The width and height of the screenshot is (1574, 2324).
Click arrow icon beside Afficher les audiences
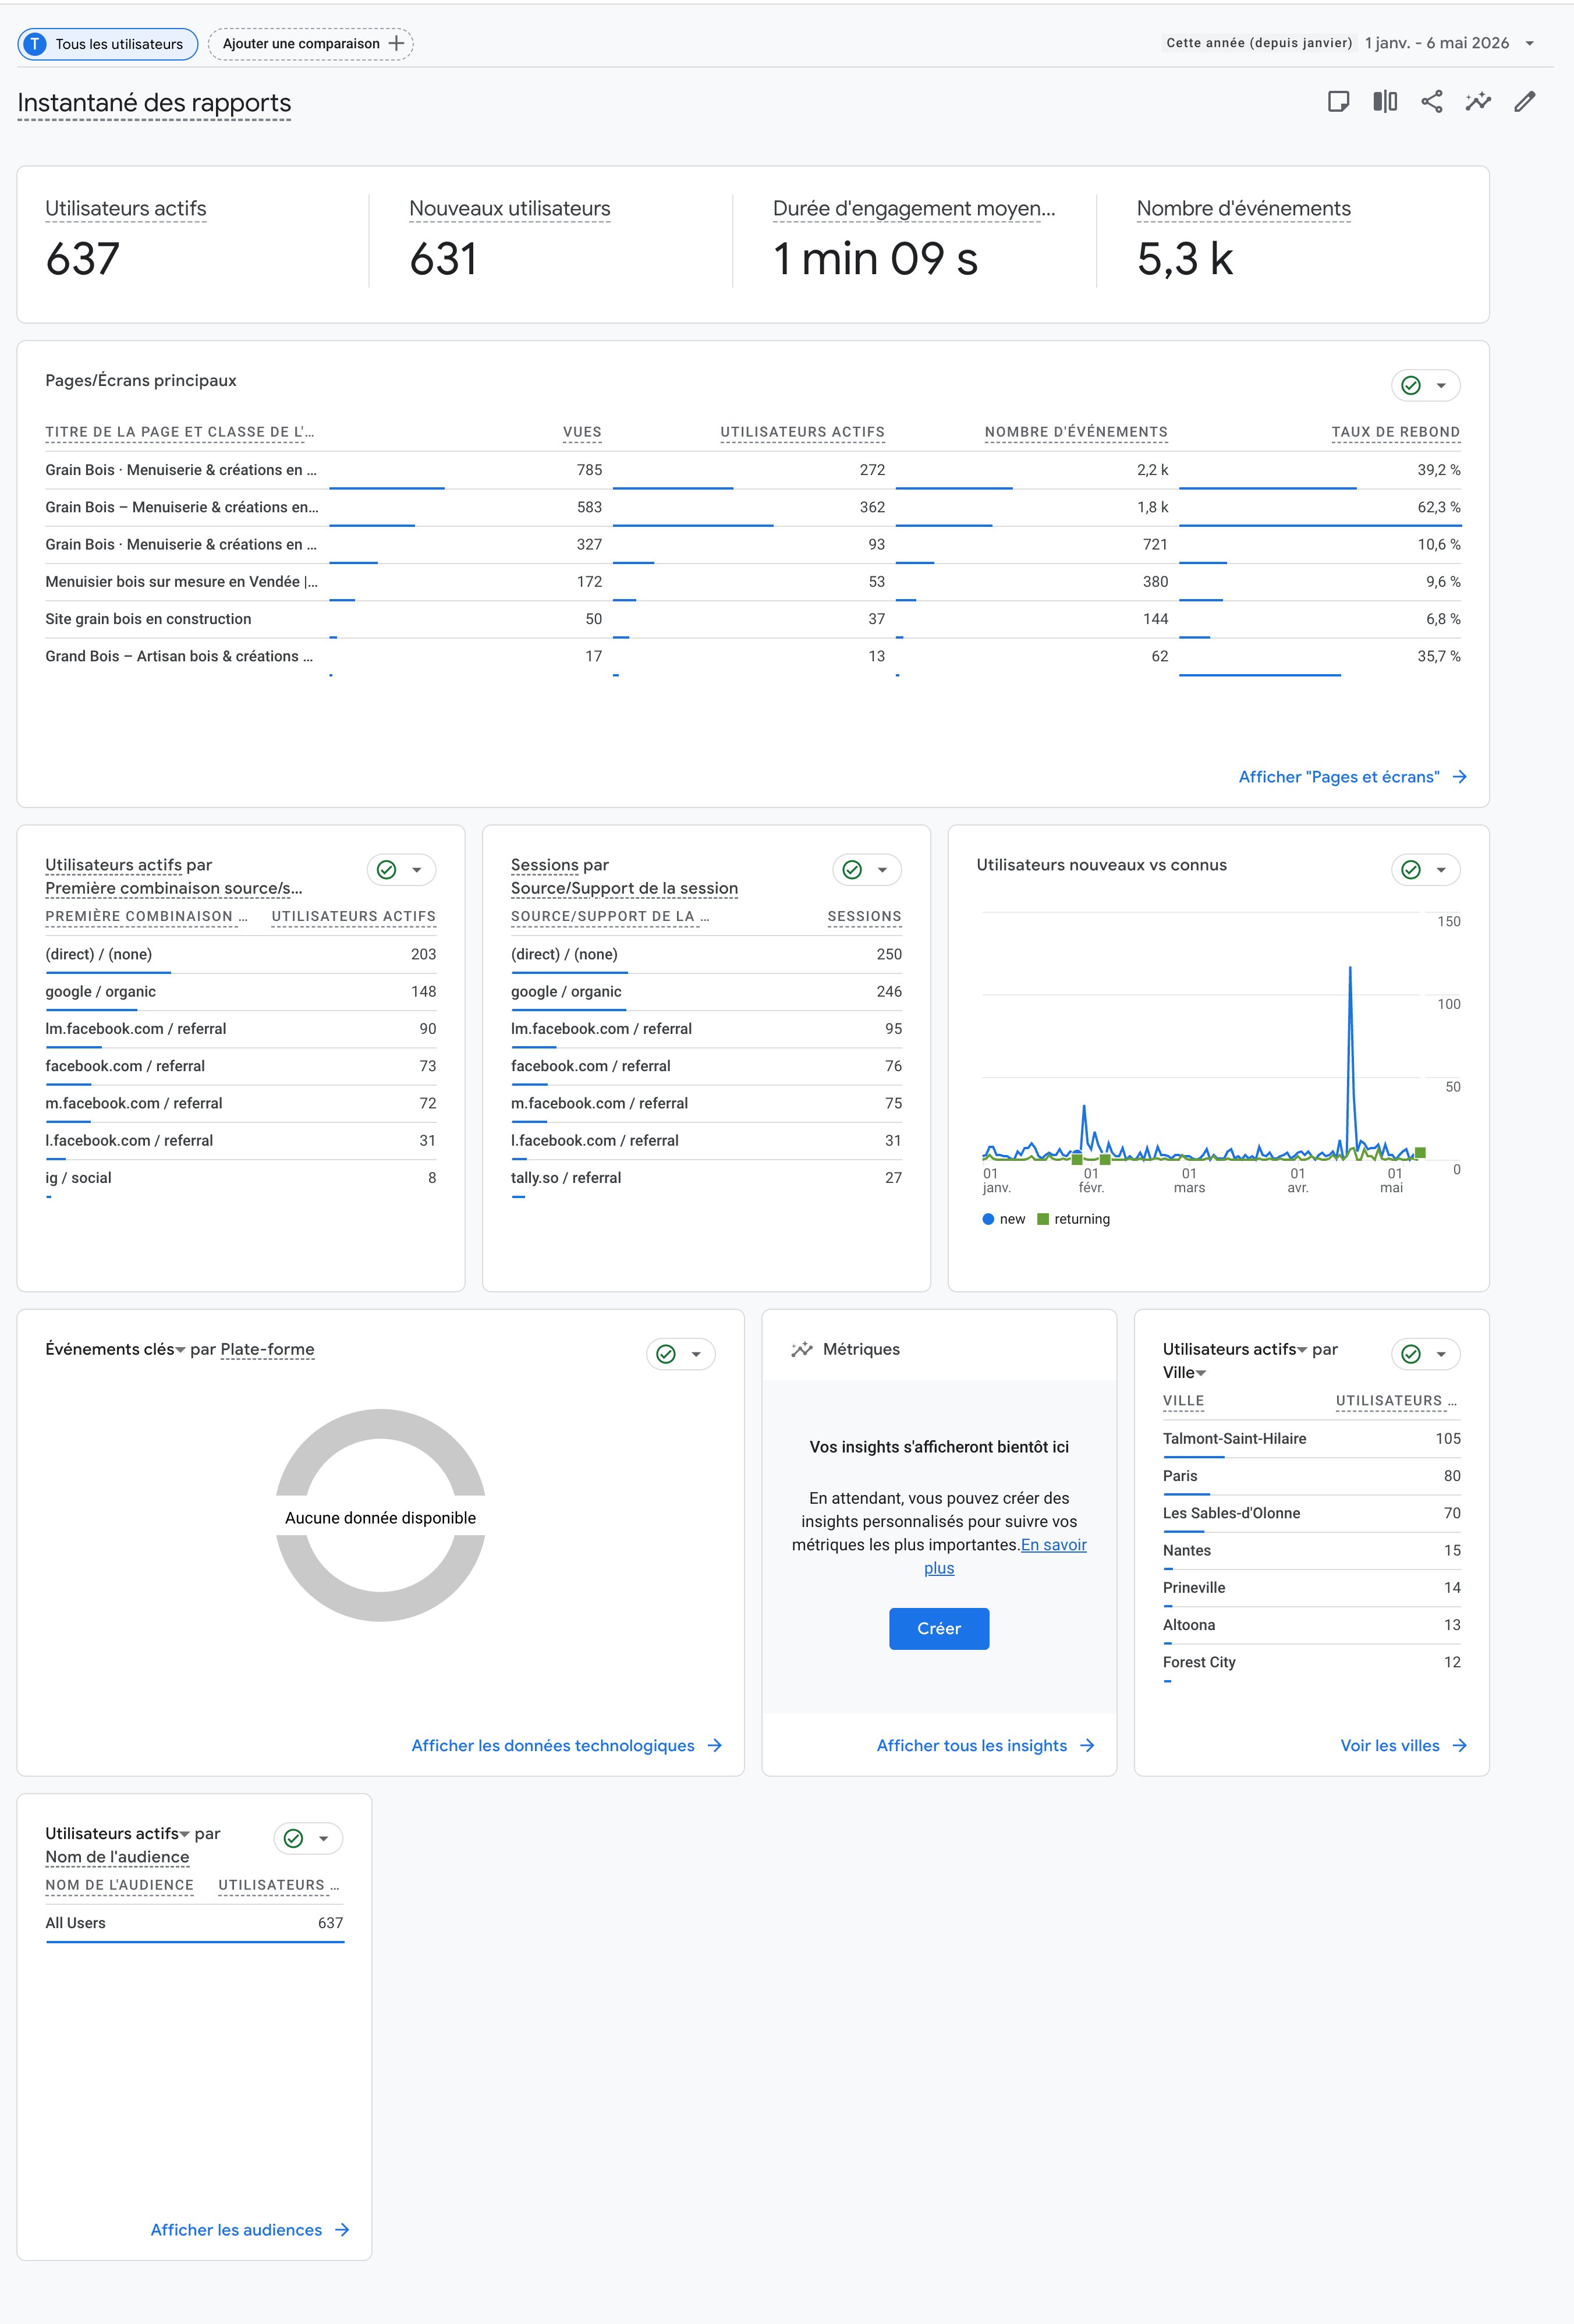(x=342, y=2229)
